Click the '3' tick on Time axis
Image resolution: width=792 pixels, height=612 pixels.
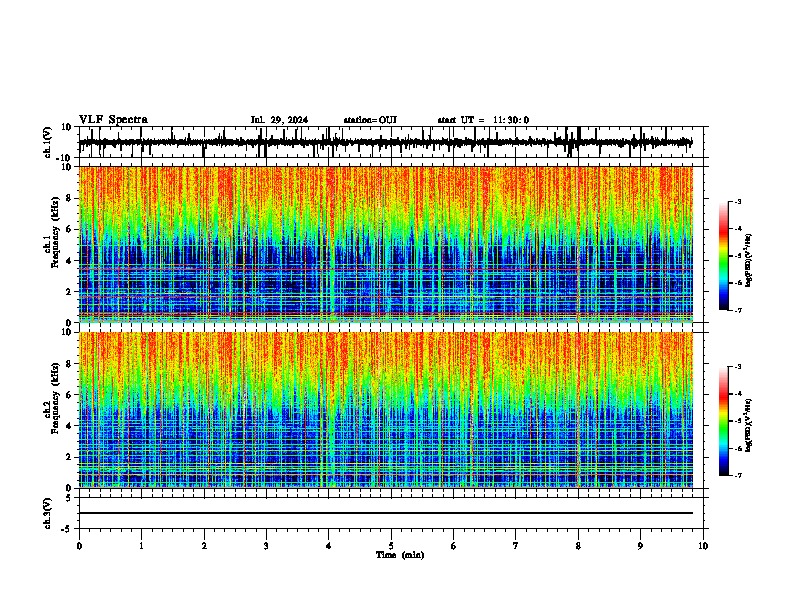coord(266,546)
